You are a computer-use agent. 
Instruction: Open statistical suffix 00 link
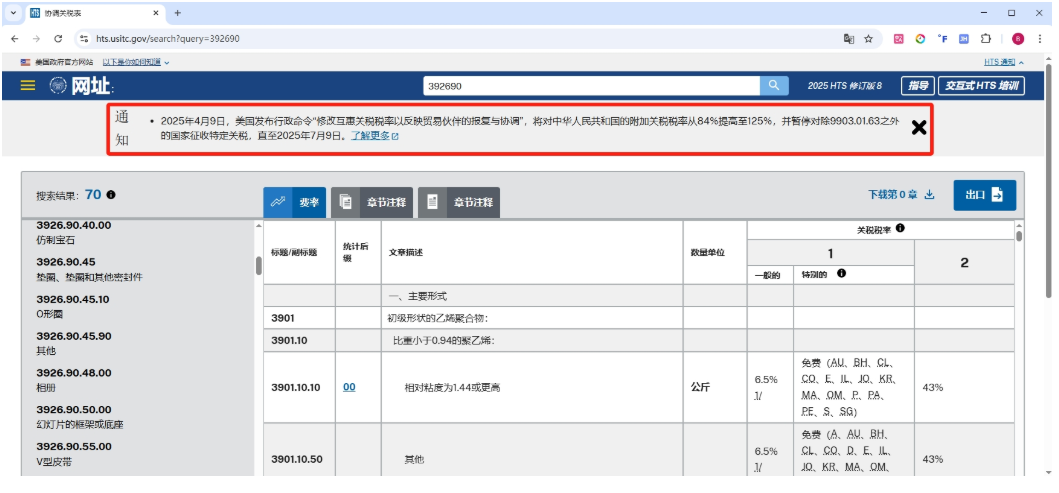tap(349, 387)
